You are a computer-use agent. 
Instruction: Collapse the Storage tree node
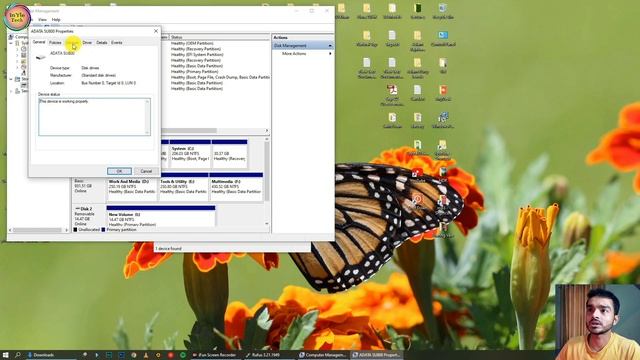point(11,79)
